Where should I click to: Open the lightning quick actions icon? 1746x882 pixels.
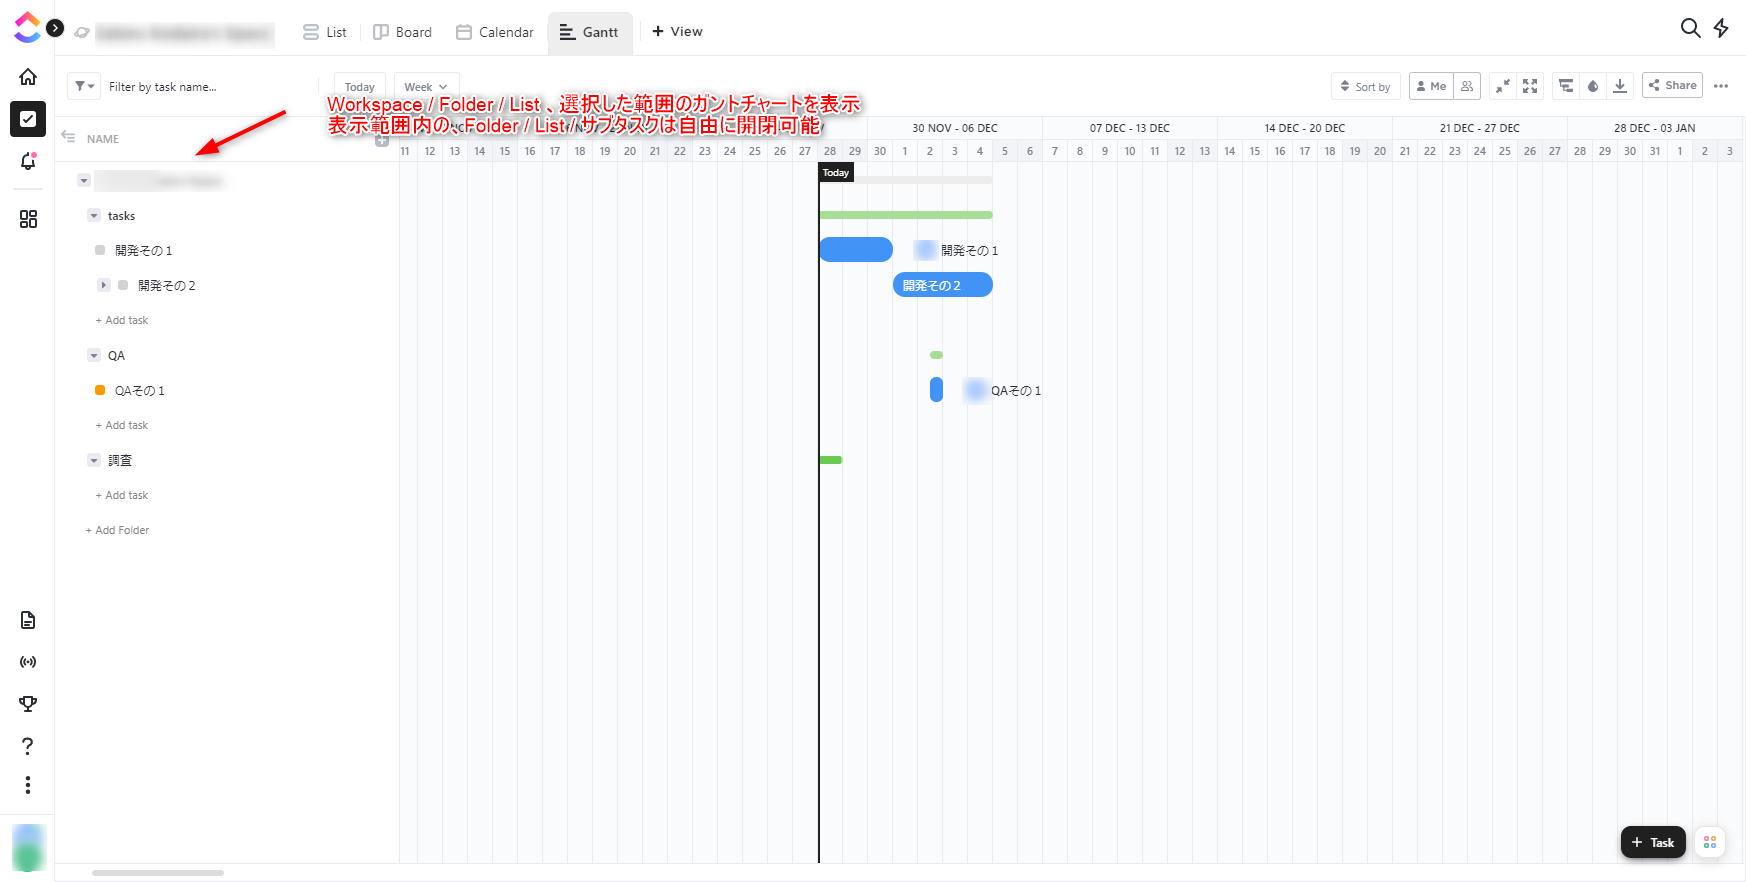pos(1721,28)
